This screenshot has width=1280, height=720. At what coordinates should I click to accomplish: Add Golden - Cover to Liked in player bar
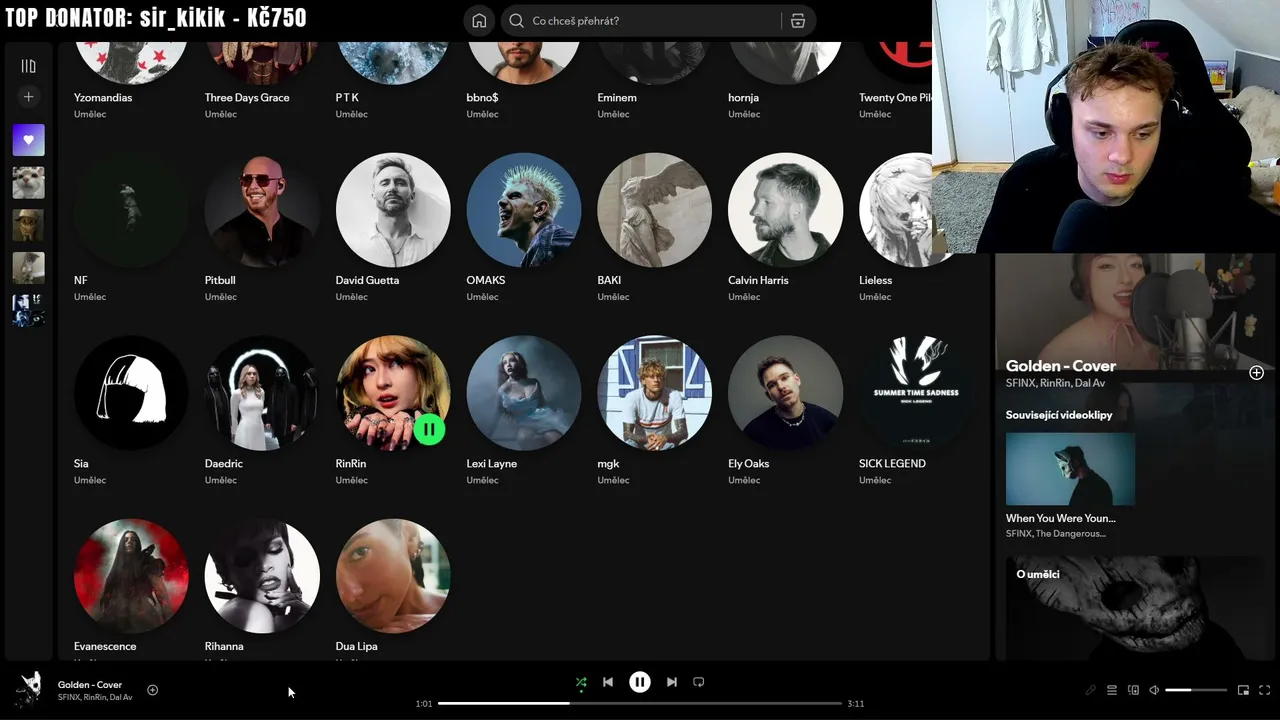coord(153,690)
